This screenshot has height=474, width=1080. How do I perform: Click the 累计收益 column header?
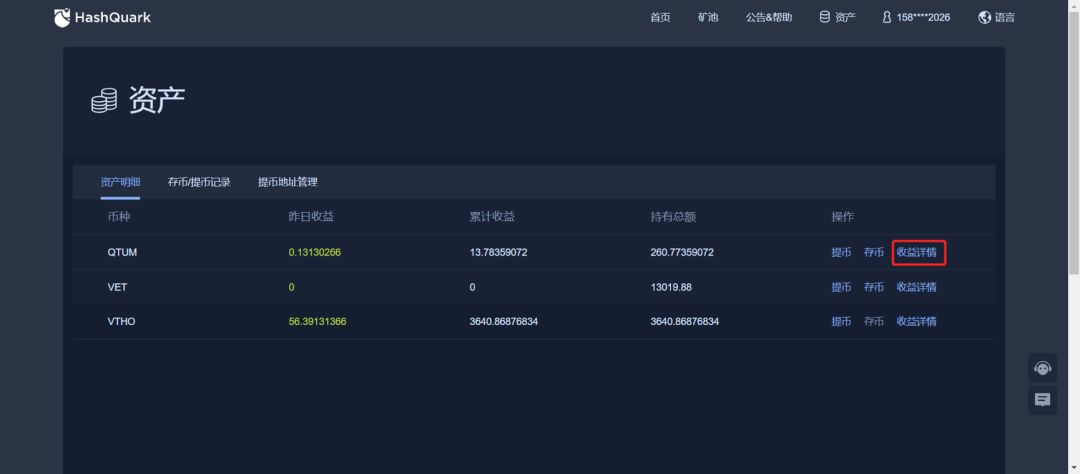(492, 217)
